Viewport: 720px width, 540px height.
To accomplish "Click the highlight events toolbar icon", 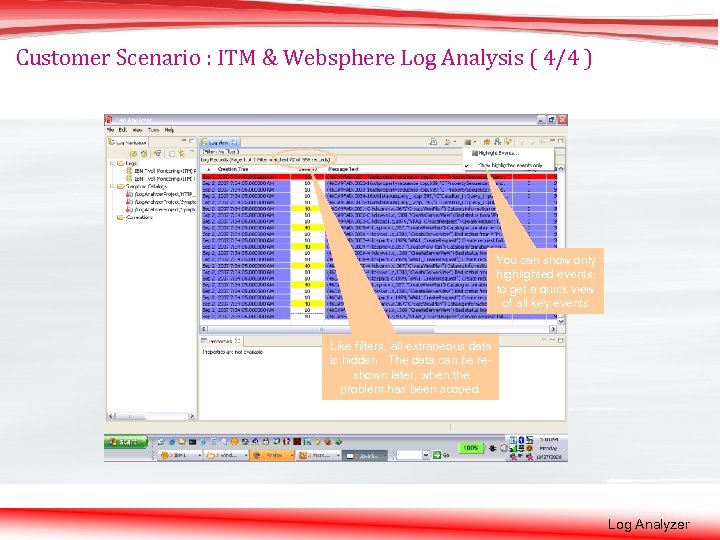I will pyautogui.click(x=467, y=142).
